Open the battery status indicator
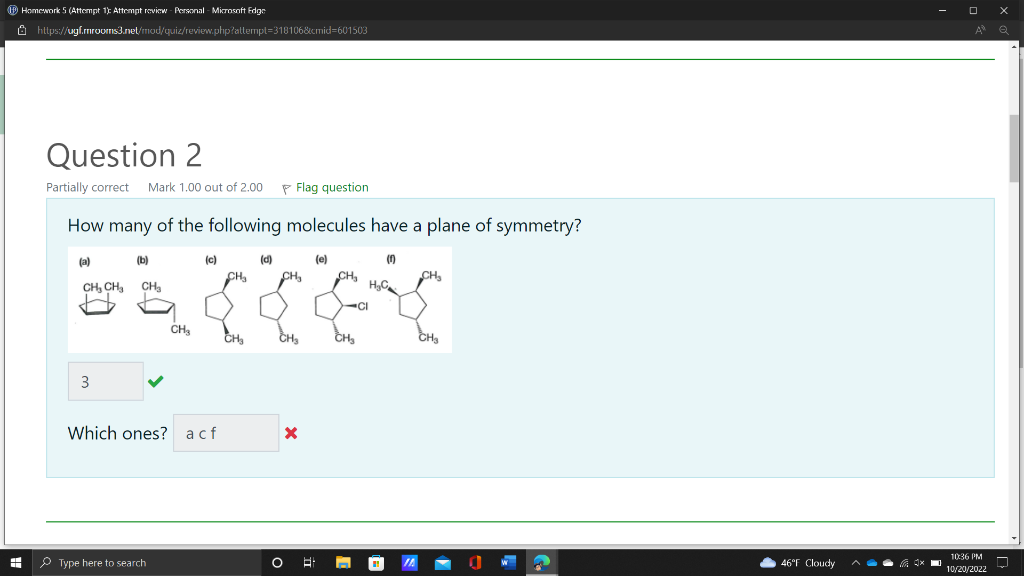Viewport: 1024px width, 576px height. point(935,562)
